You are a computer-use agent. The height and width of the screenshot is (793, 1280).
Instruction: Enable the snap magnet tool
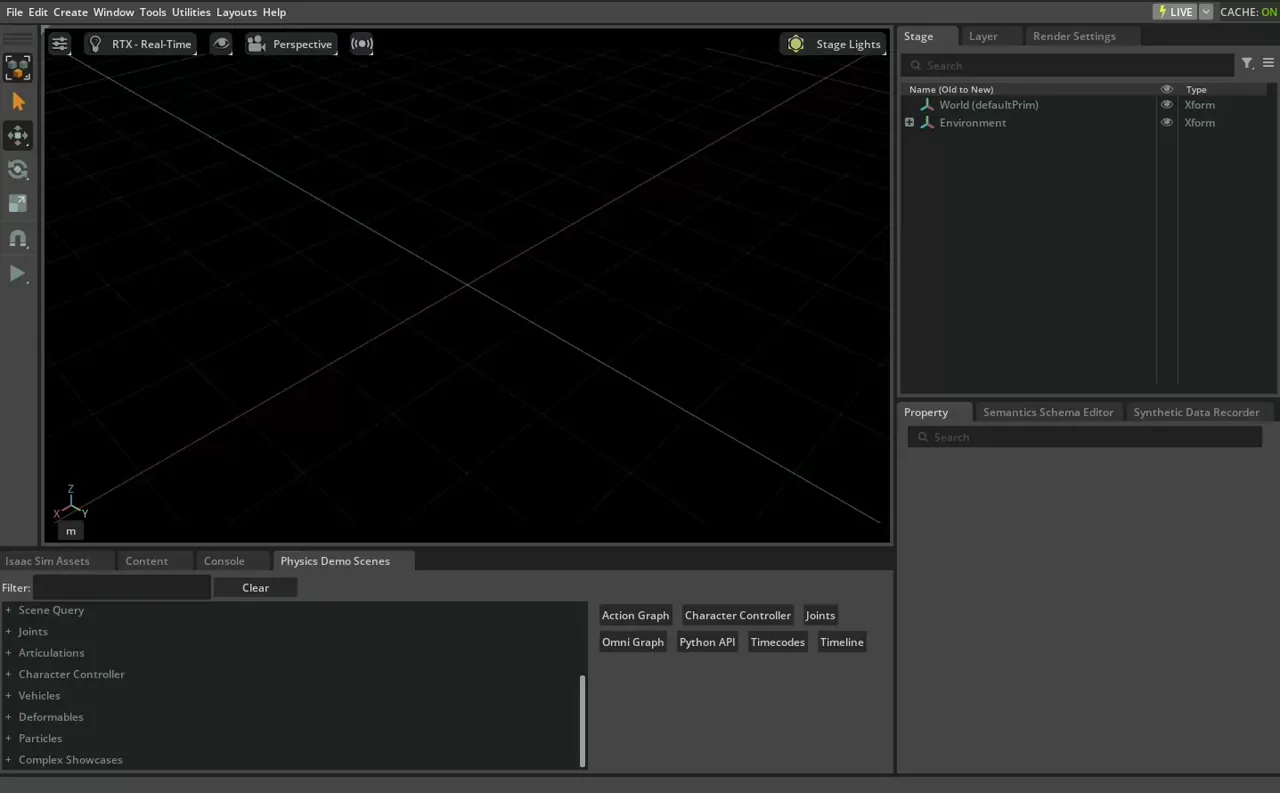[18, 239]
